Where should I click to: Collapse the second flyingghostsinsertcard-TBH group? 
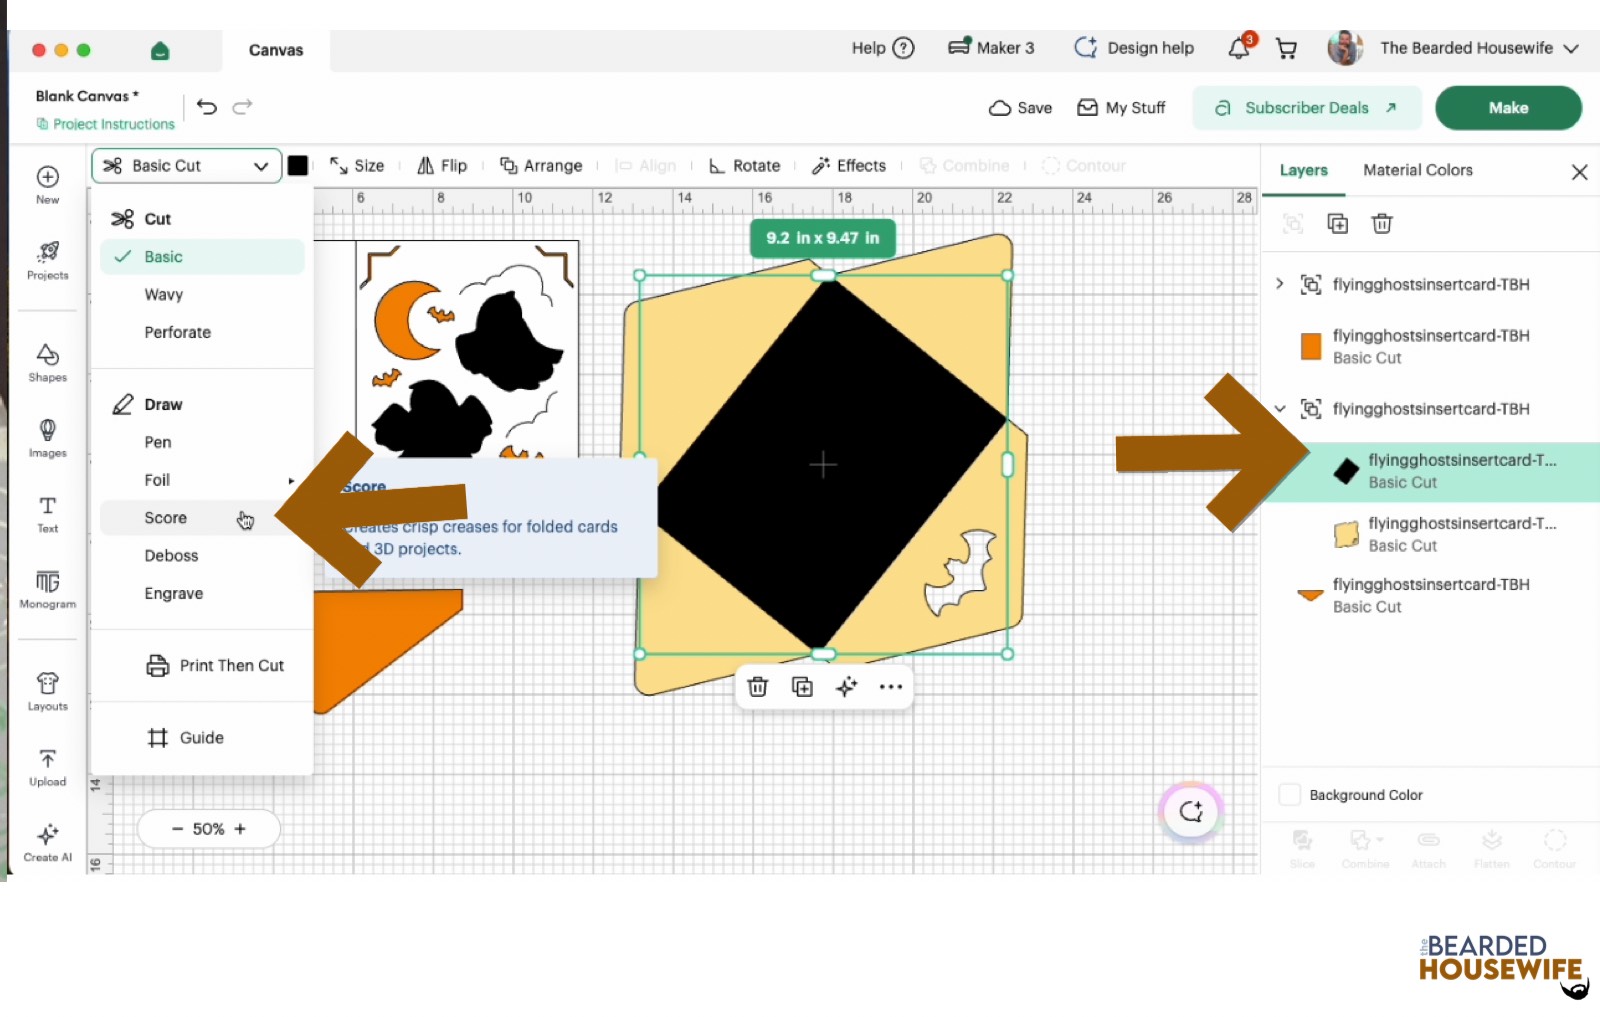click(1280, 408)
